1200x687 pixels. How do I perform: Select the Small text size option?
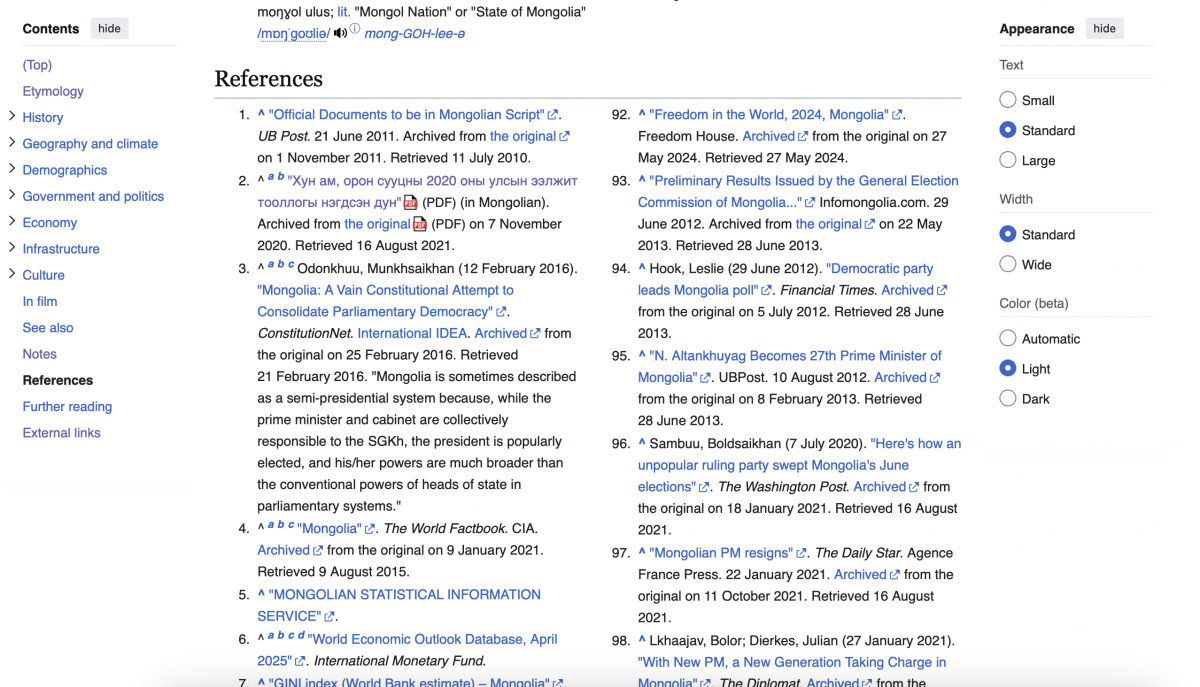pos(1008,100)
